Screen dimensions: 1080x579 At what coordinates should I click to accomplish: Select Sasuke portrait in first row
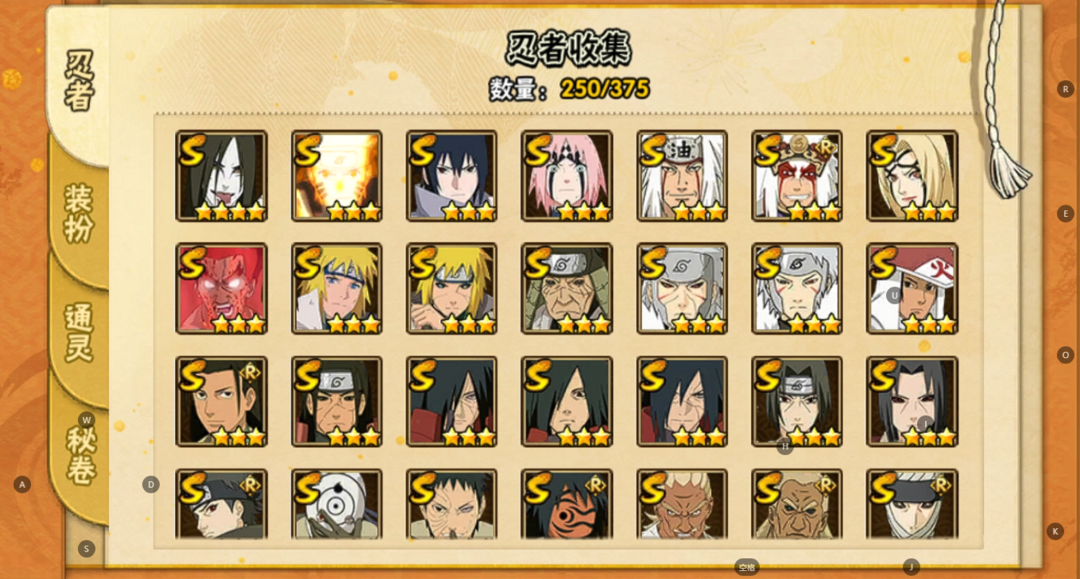pos(452,176)
